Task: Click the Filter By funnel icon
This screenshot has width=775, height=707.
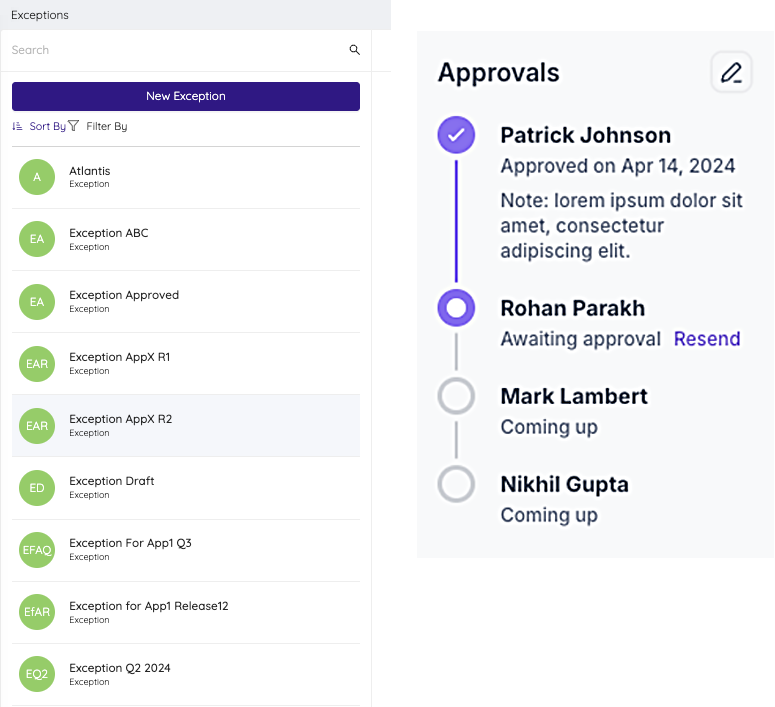Action: pos(73,127)
